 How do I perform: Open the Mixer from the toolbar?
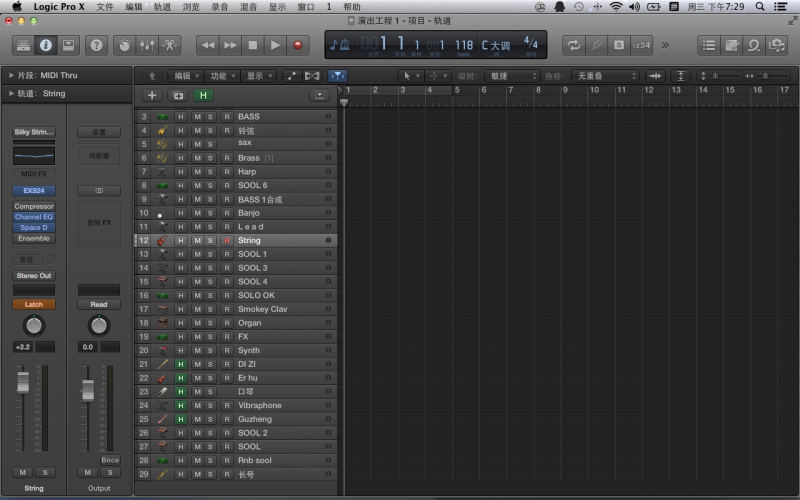(146, 45)
